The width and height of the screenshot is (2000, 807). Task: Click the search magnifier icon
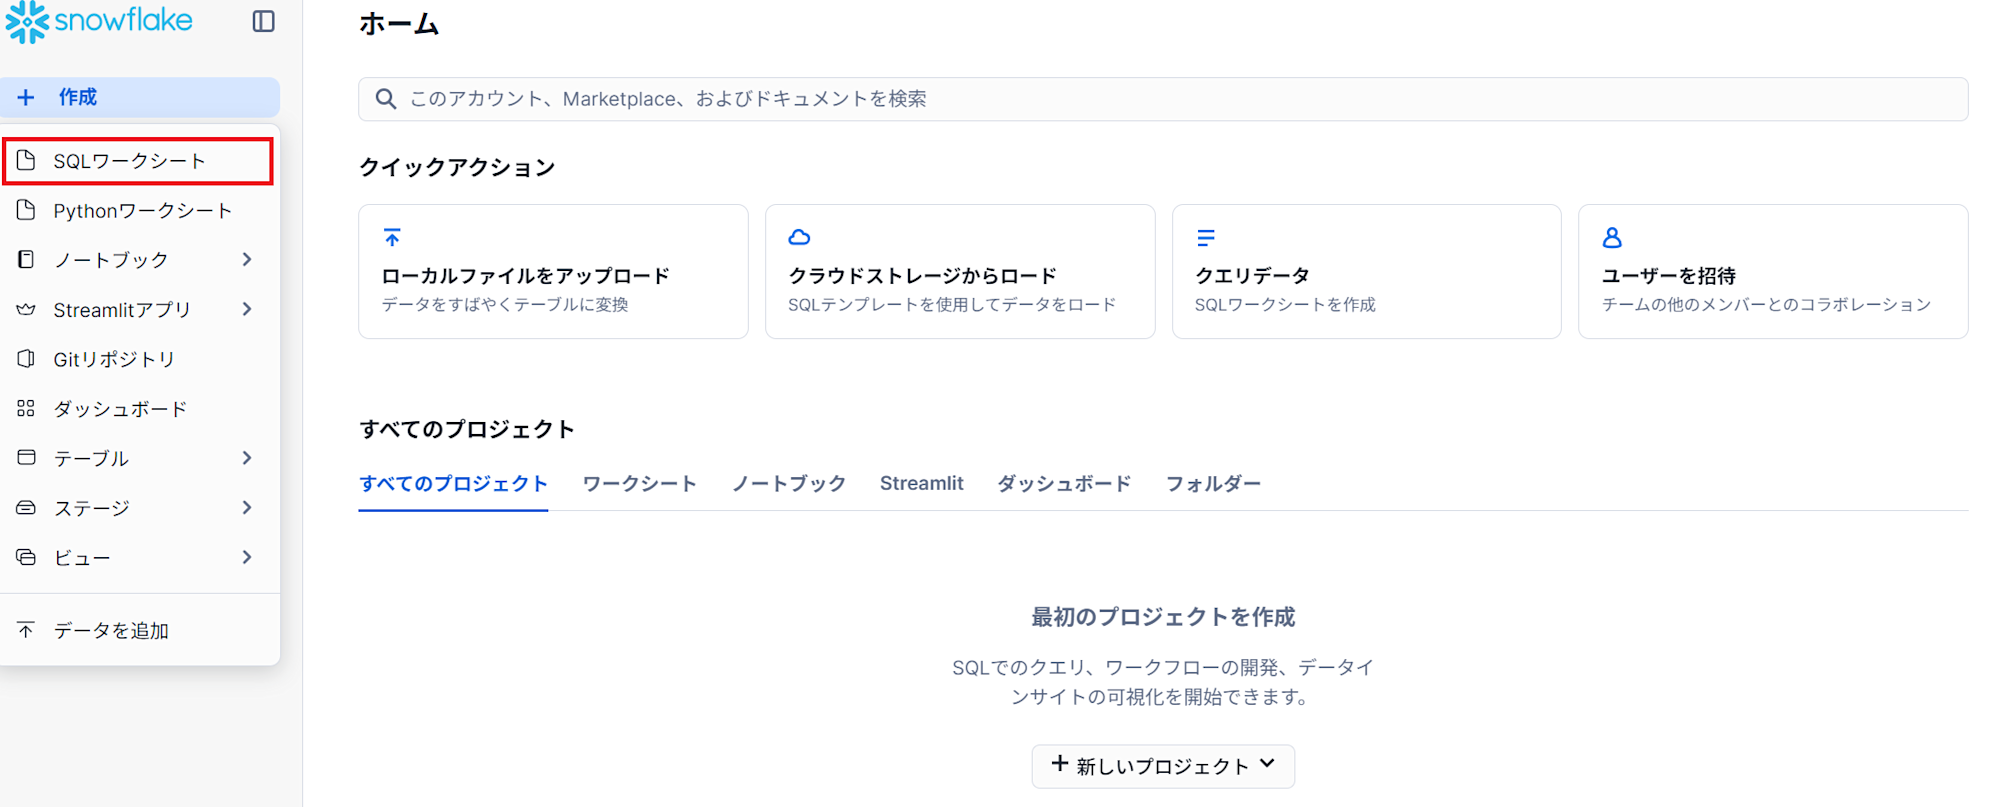(x=385, y=99)
